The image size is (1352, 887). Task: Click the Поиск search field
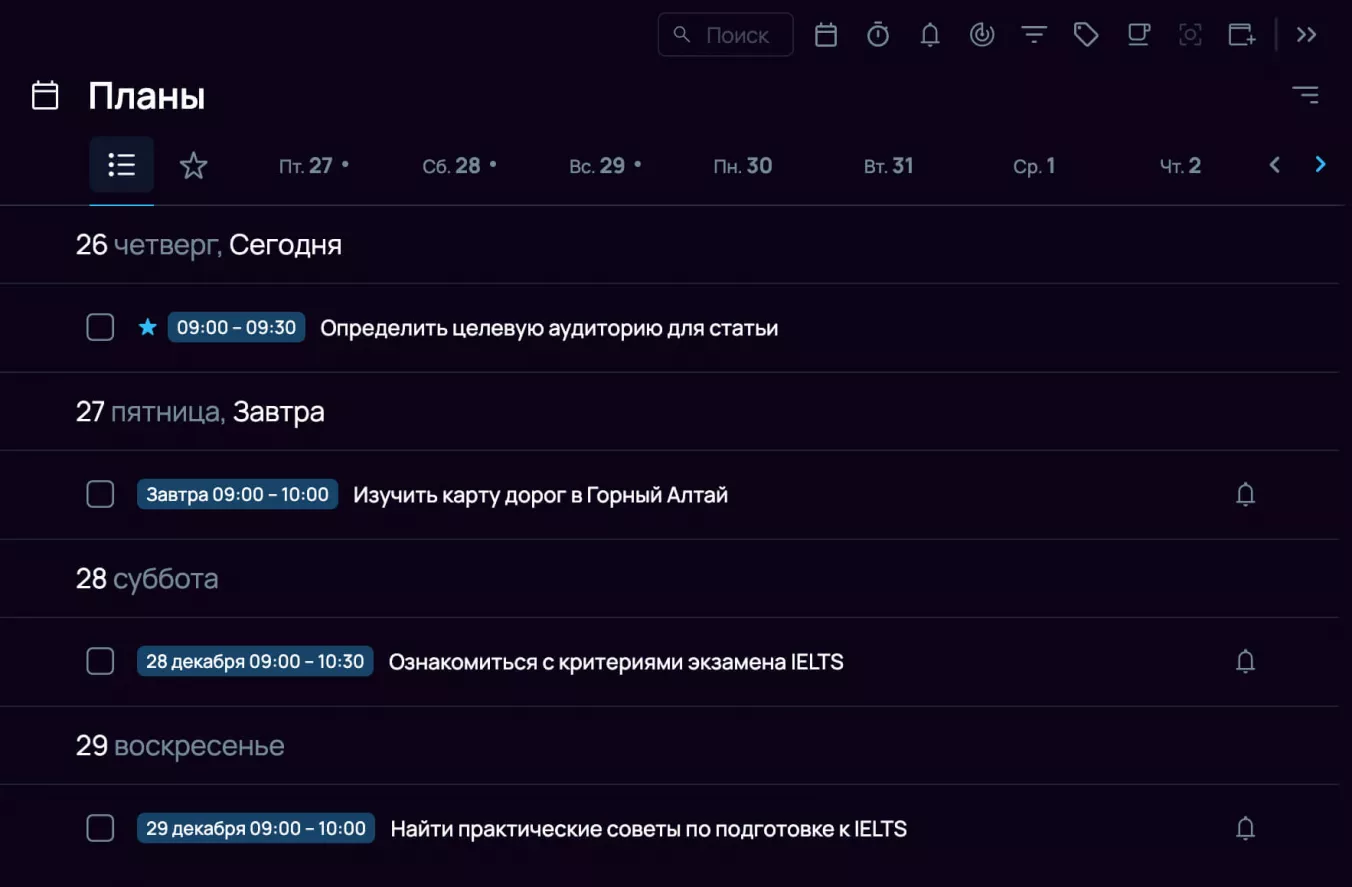point(726,35)
